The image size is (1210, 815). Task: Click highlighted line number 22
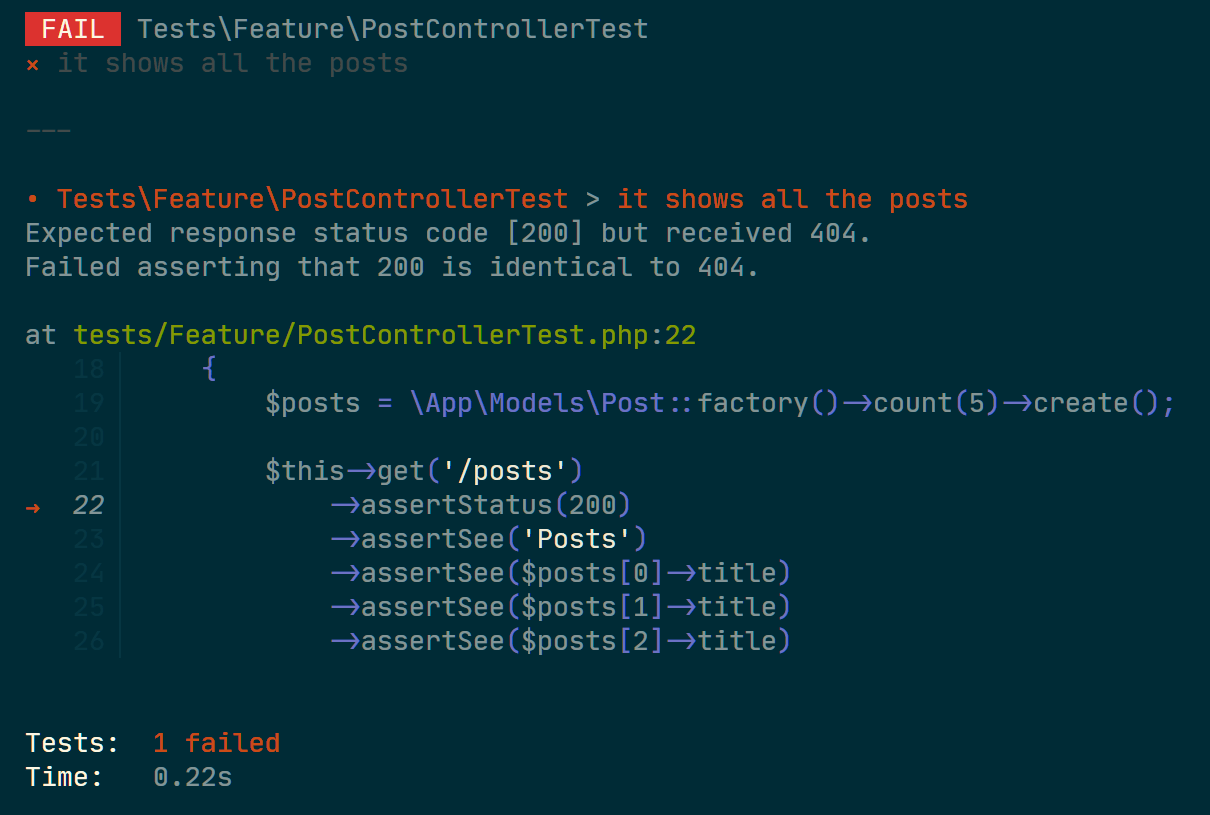[89, 505]
